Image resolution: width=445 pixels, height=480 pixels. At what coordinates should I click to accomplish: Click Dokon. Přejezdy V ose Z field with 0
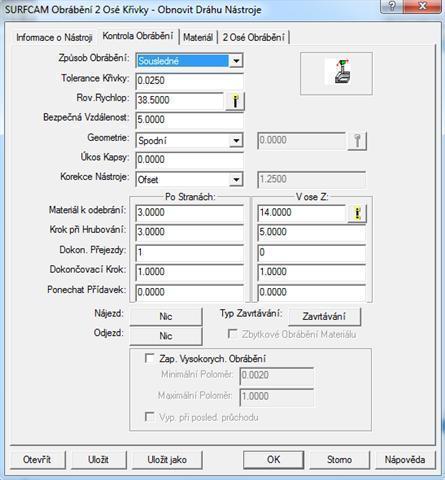pos(311,253)
